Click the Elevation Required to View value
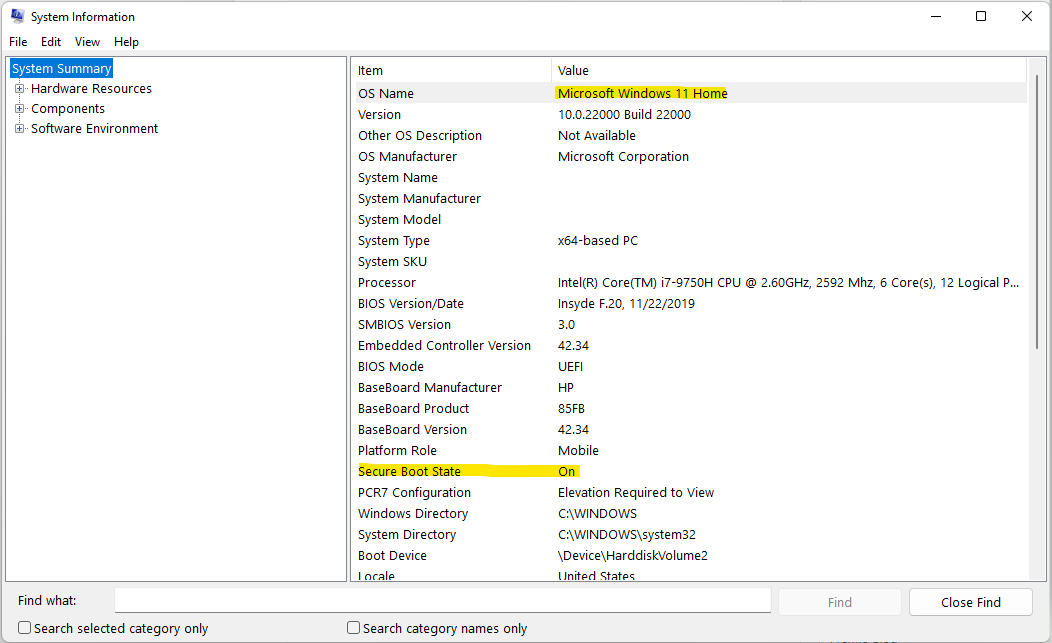 635,493
